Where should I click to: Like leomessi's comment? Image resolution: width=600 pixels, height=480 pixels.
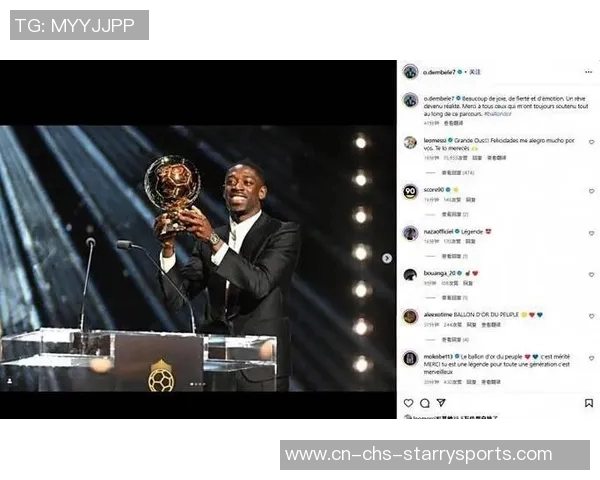[591, 142]
